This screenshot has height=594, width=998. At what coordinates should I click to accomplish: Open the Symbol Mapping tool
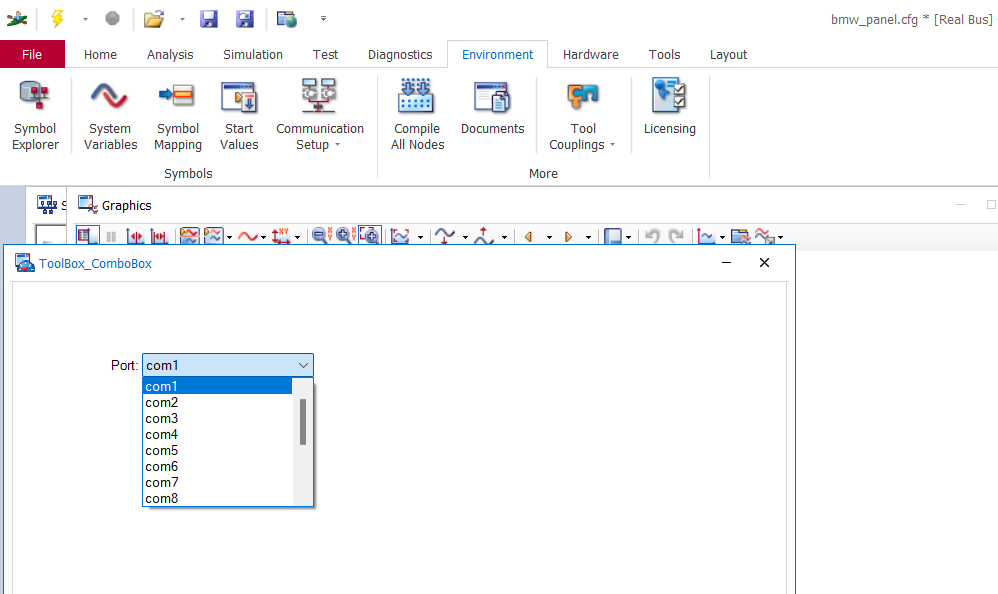pyautogui.click(x=178, y=116)
